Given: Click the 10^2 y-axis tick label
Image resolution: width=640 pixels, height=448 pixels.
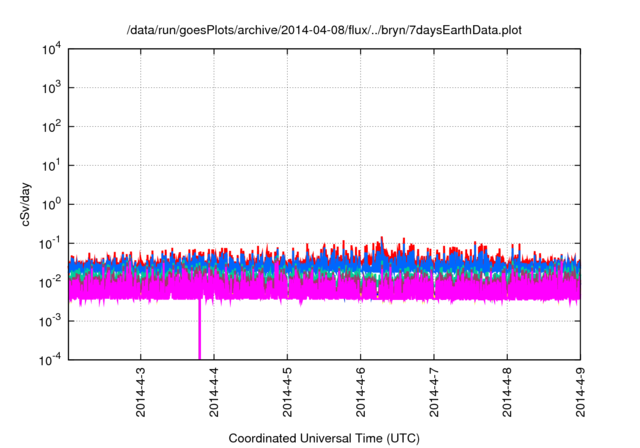Looking at the screenshot, I should click(51, 126).
